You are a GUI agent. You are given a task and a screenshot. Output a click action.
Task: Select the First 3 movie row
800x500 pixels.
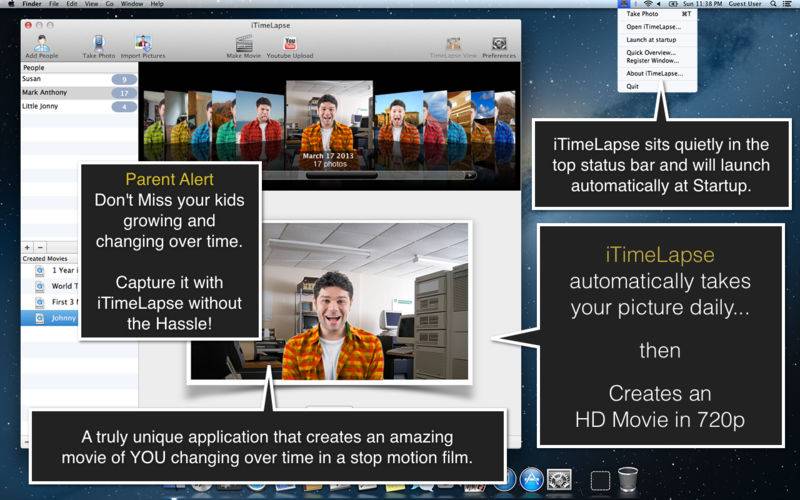49,302
